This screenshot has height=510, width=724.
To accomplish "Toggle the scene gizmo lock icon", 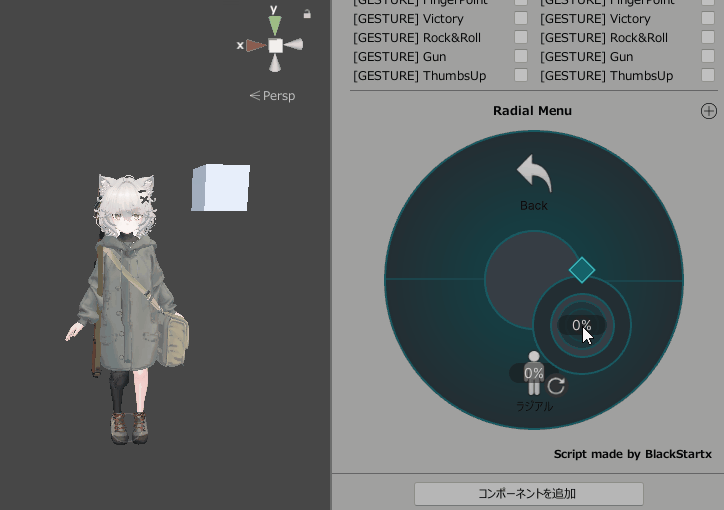I will [x=307, y=14].
